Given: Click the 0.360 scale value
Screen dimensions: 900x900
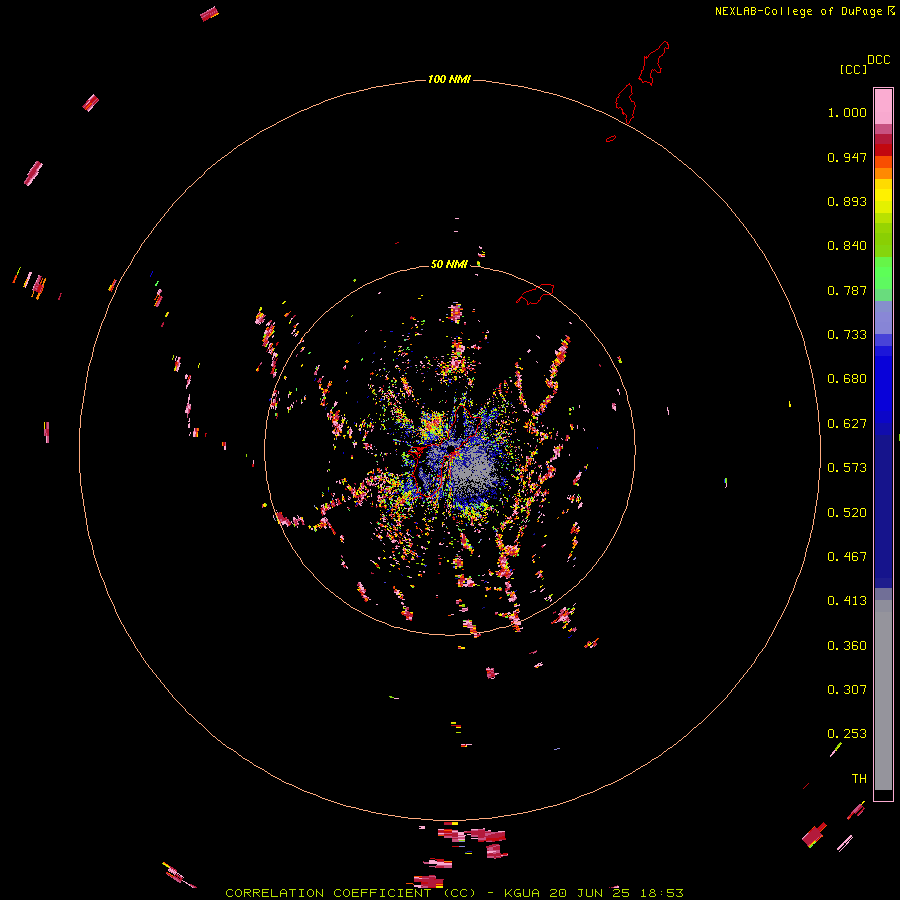Looking at the screenshot, I should 847,646.
